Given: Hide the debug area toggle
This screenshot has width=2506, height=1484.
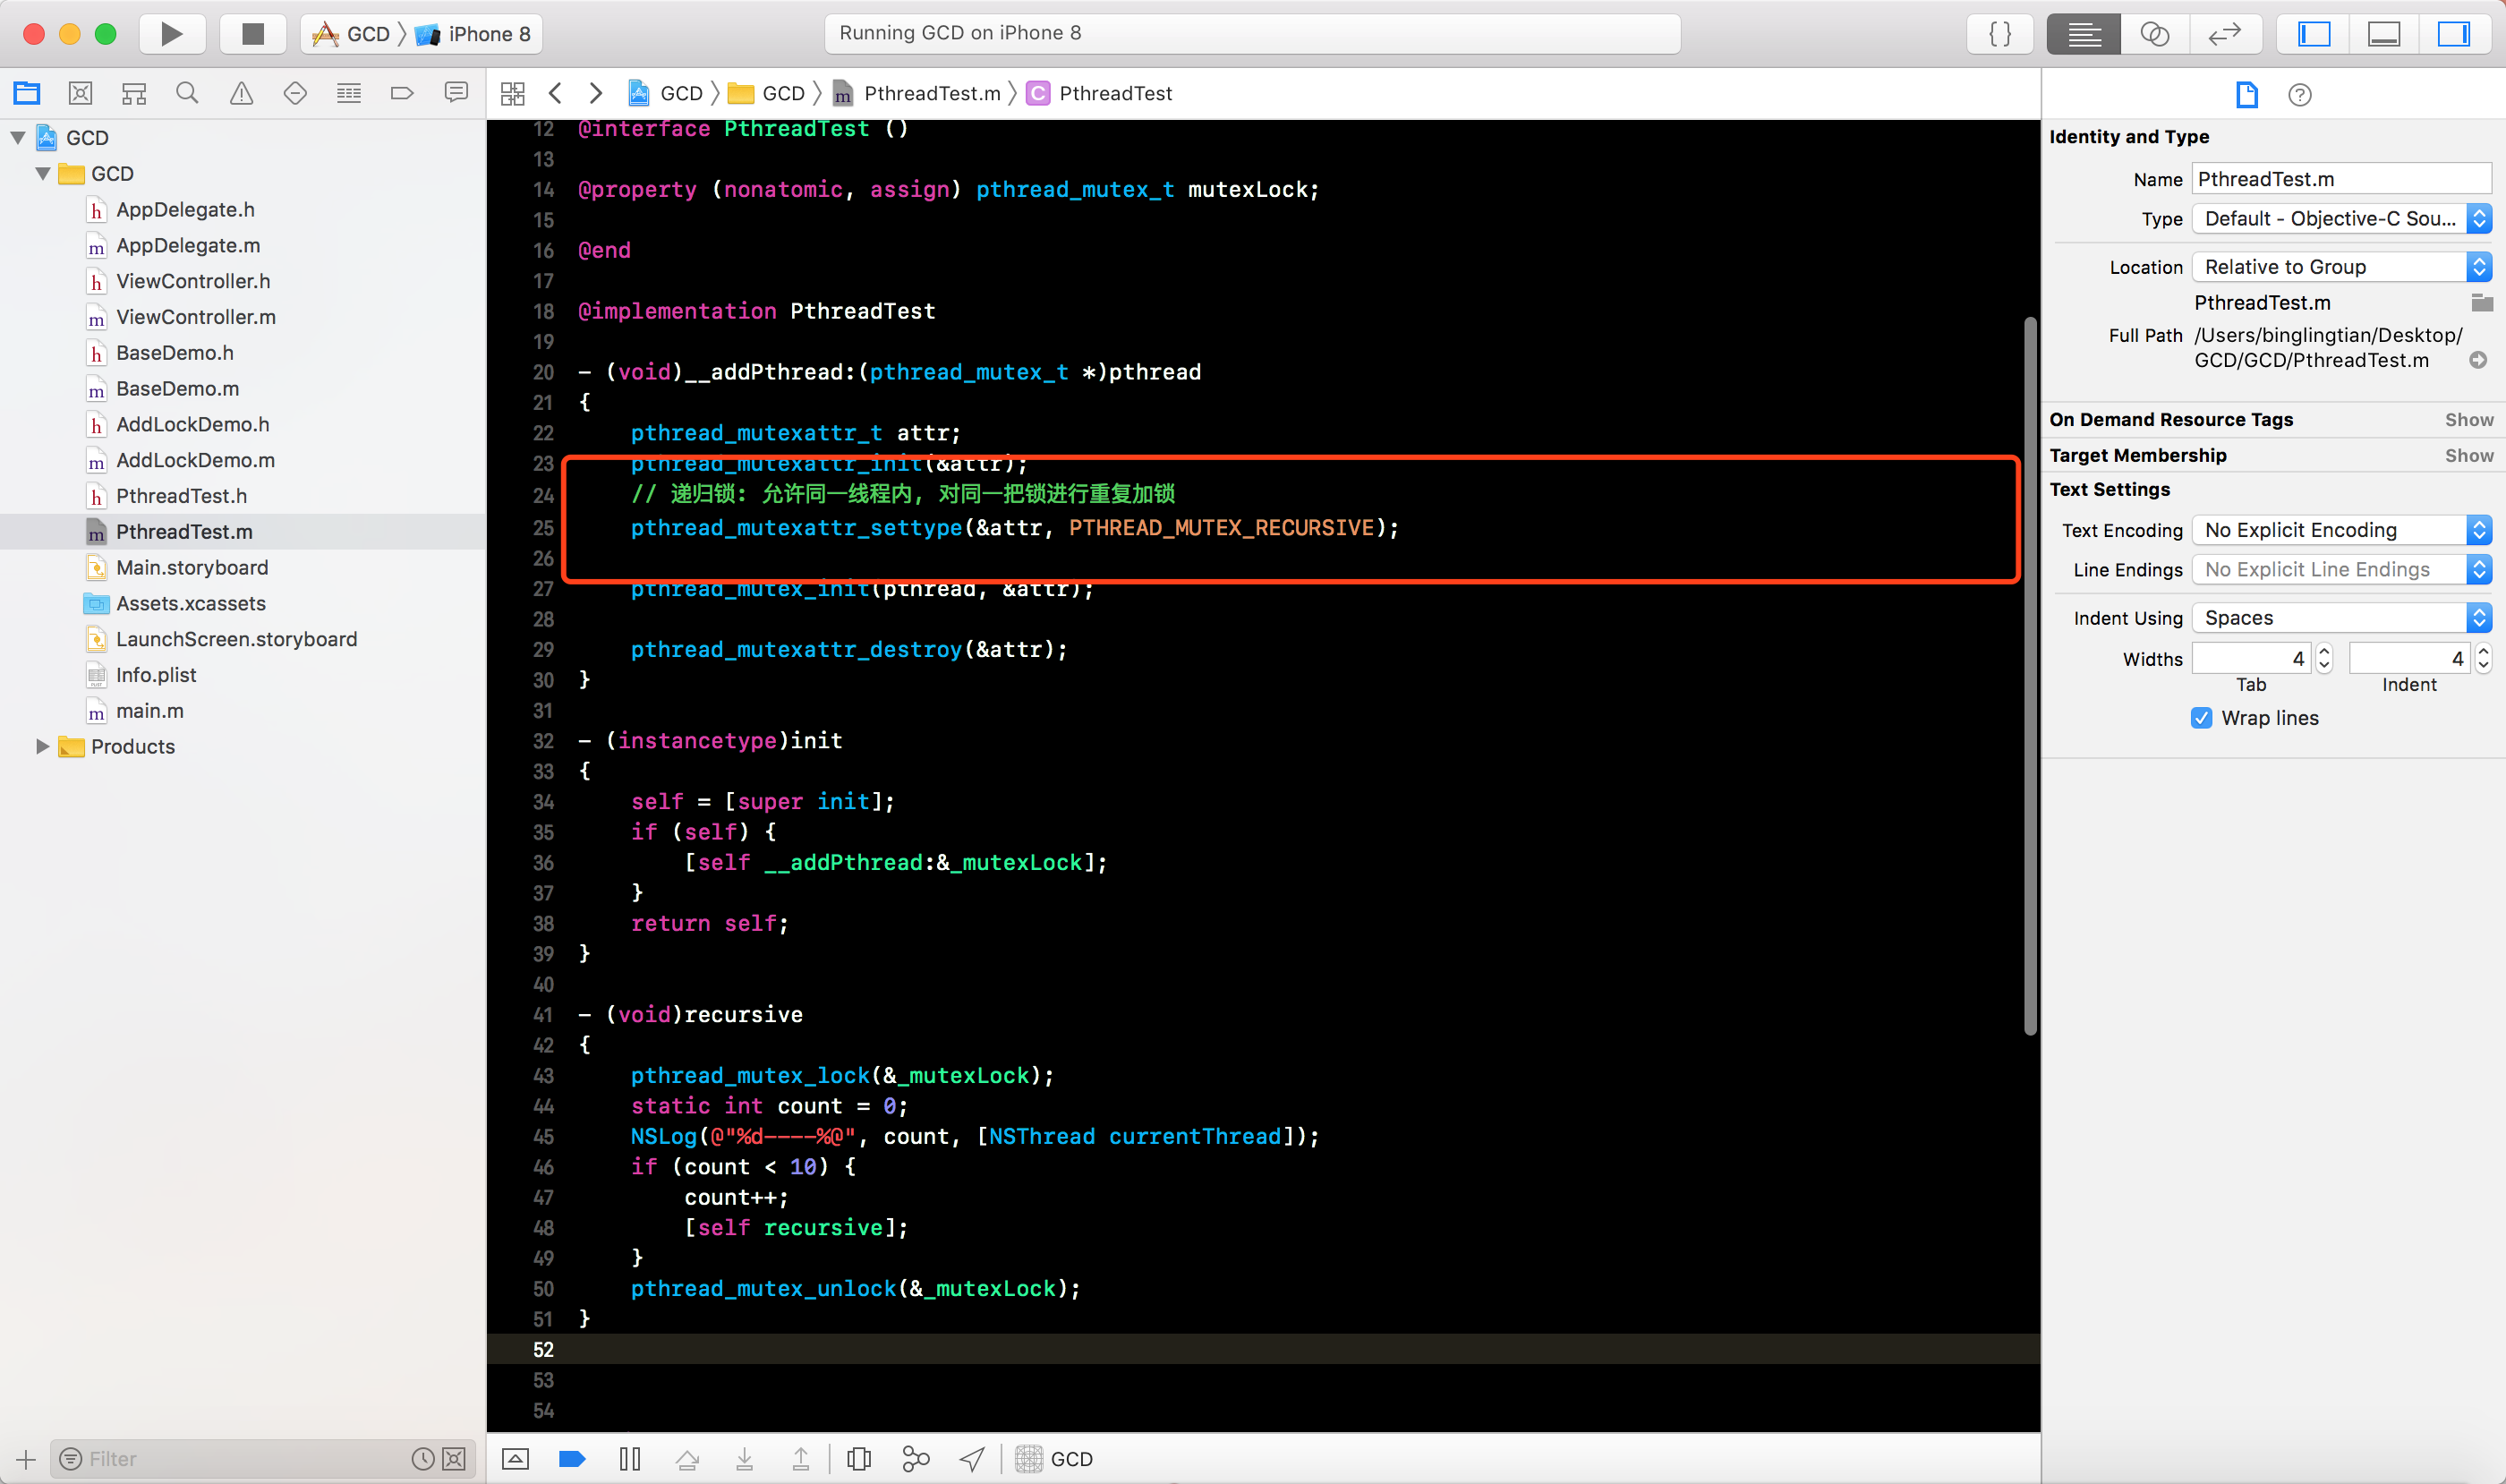Looking at the screenshot, I should click(516, 1459).
